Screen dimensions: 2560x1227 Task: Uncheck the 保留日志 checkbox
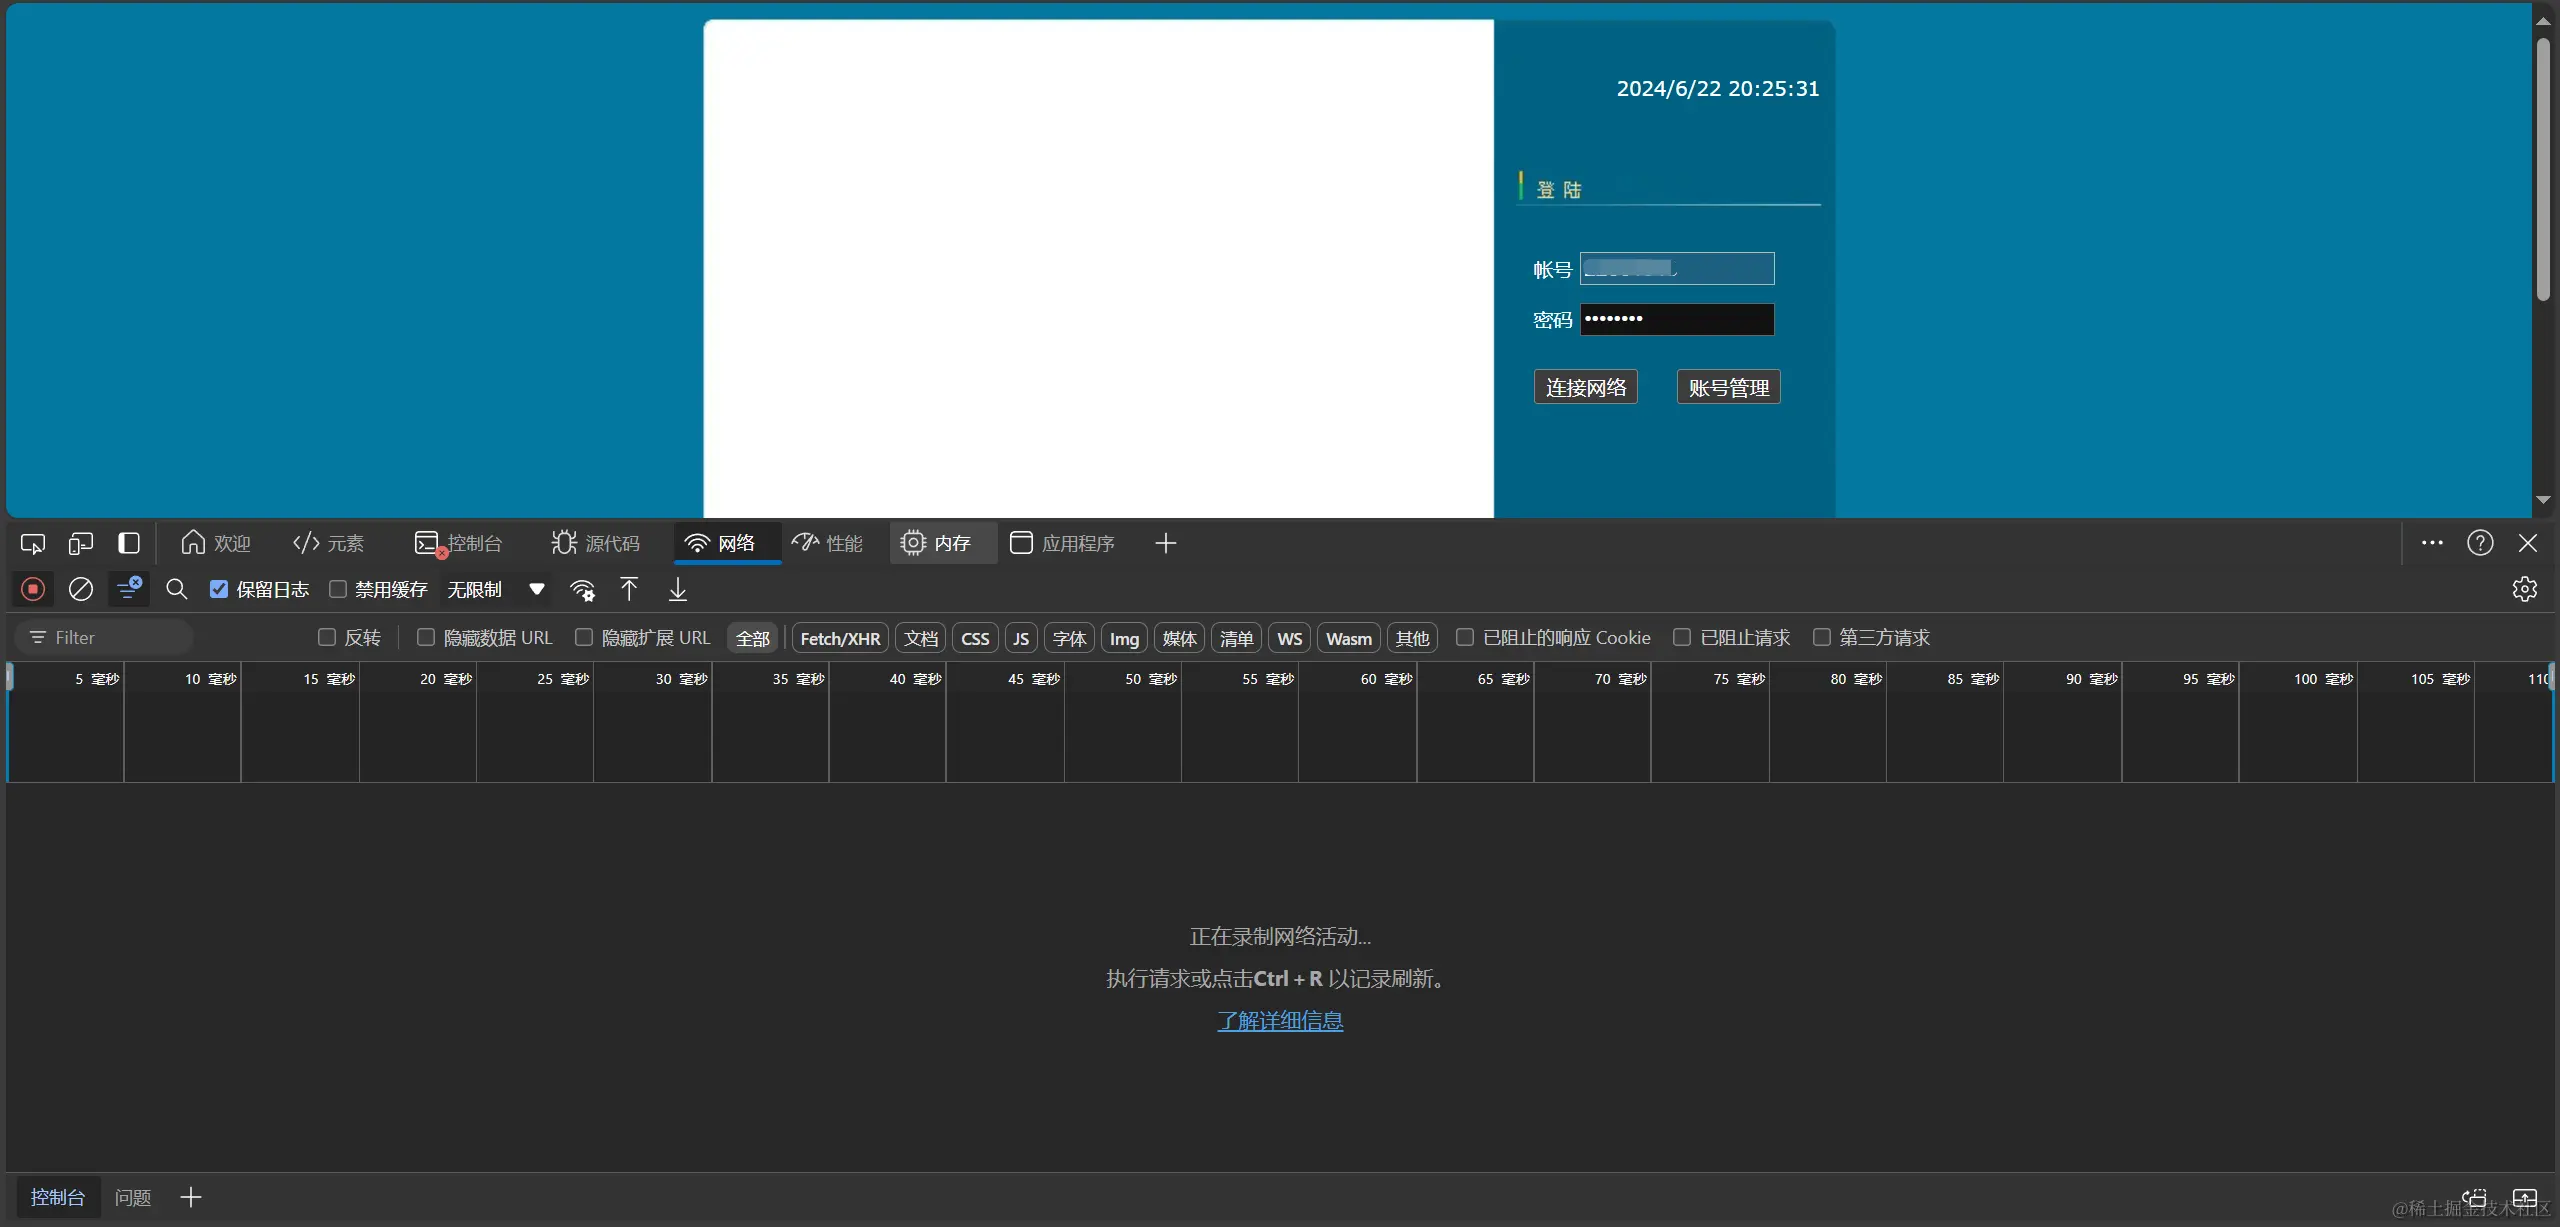(219, 589)
